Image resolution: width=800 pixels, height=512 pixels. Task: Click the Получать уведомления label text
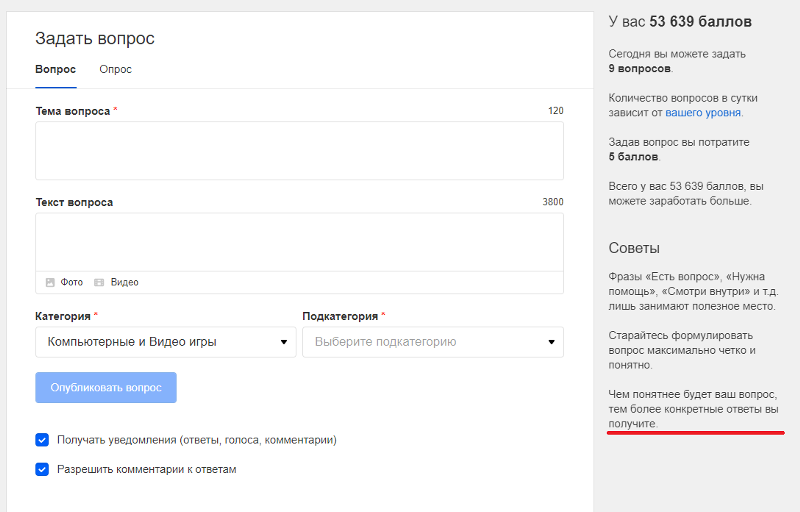(x=196, y=439)
